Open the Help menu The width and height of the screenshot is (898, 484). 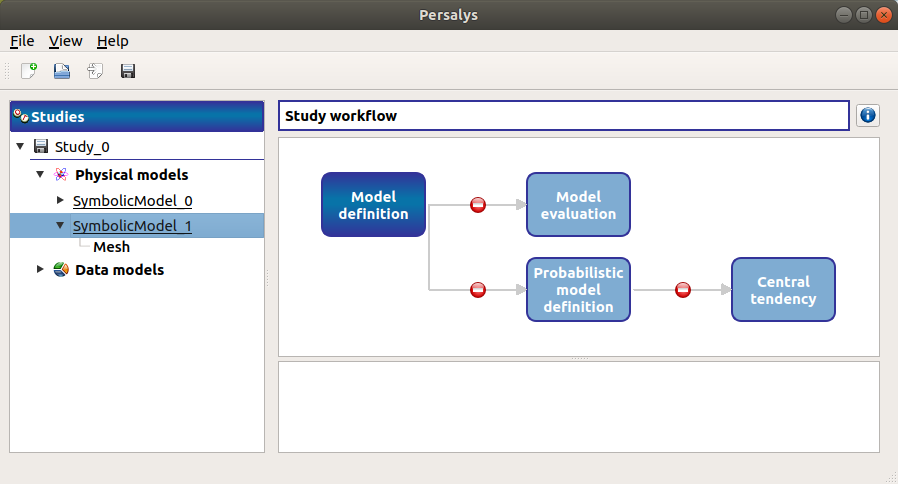coord(112,41)
